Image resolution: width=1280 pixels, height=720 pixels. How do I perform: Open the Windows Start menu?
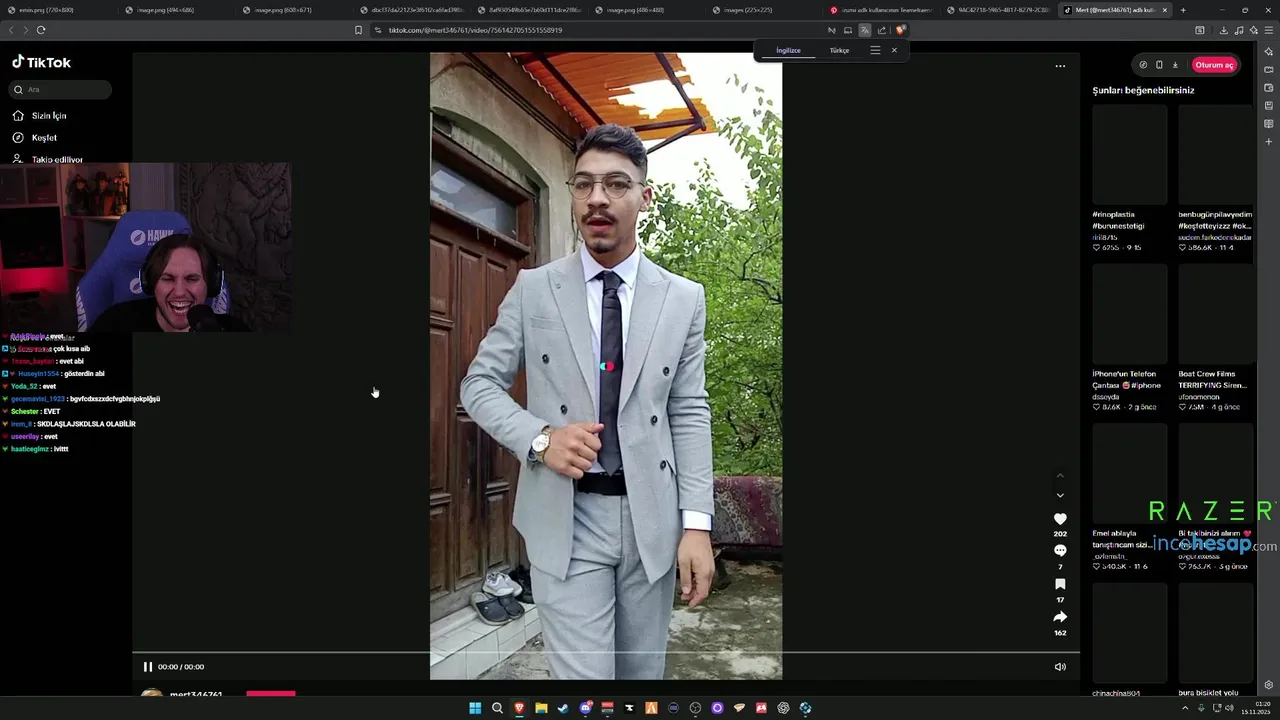[475, 708]
